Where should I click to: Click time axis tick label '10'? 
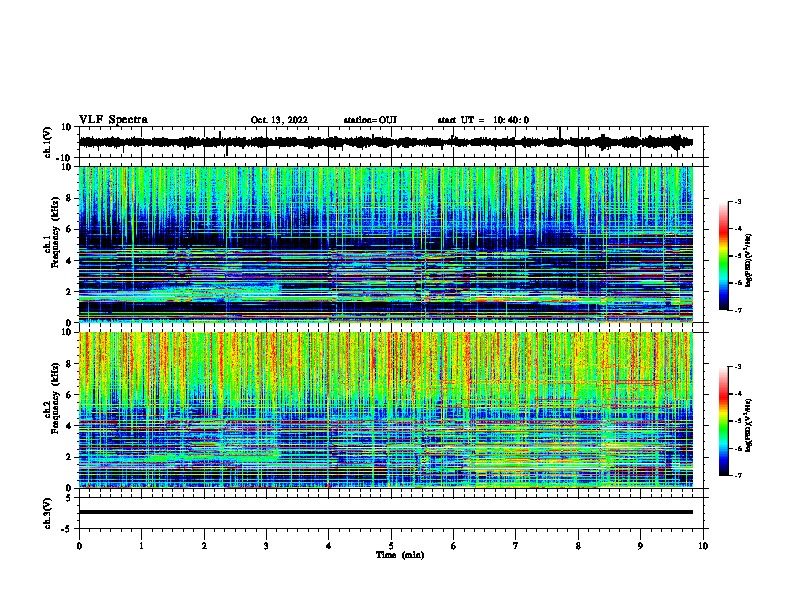click(x=703, y=546)
